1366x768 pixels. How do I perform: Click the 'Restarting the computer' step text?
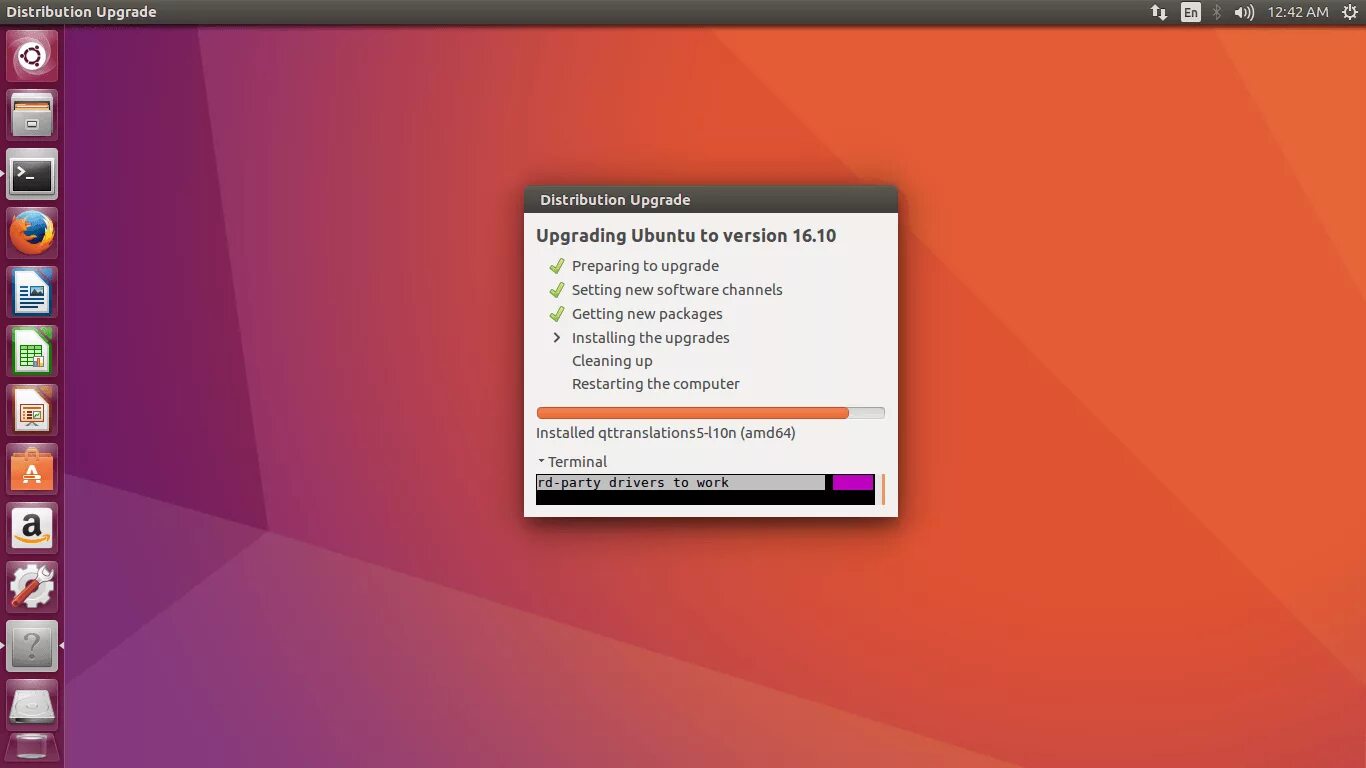tap(656, 384)
